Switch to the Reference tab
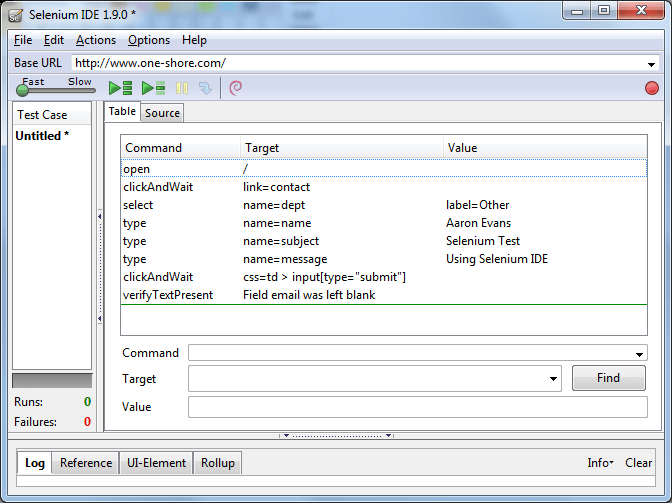 point(86,463)
